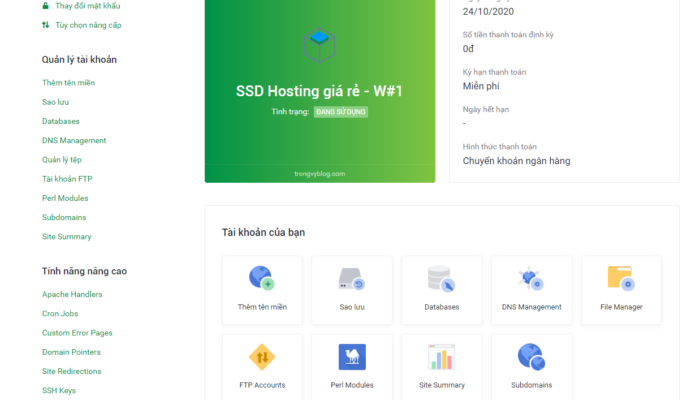Click the lock icon beside Thay đổi mật khẩu
This screenshot has height=400, width=691.
point(45,6)
